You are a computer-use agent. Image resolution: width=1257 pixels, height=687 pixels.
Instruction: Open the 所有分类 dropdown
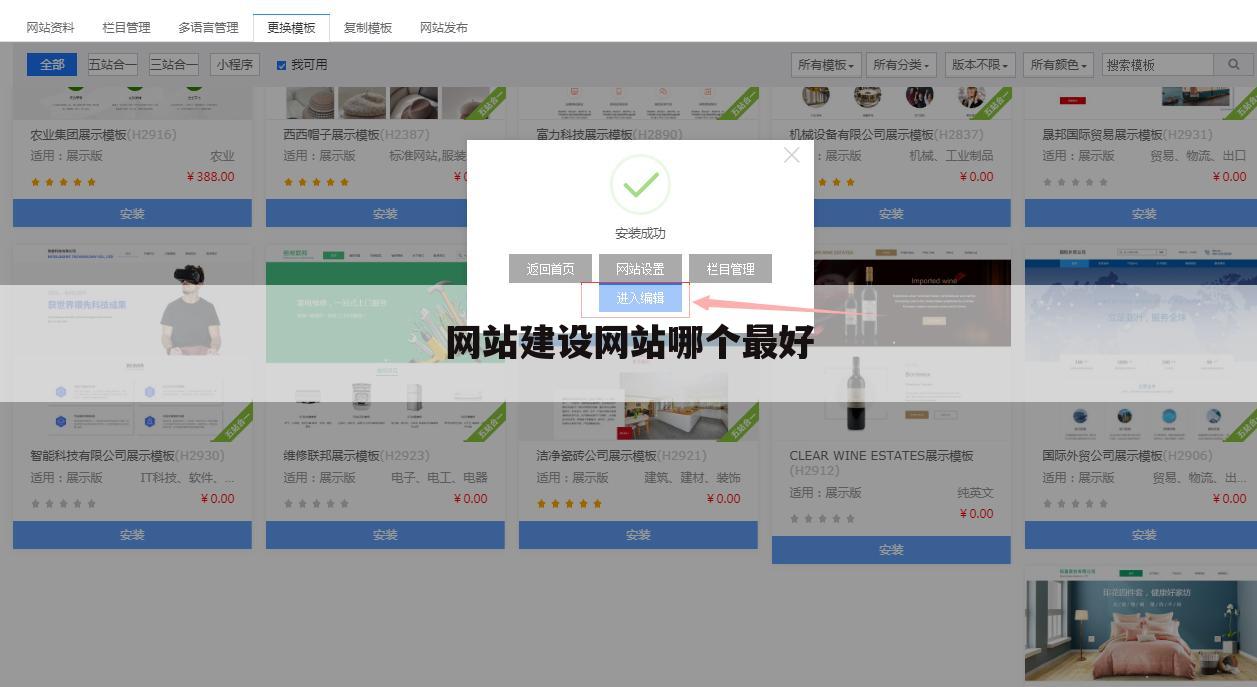[x=901, y=65]
